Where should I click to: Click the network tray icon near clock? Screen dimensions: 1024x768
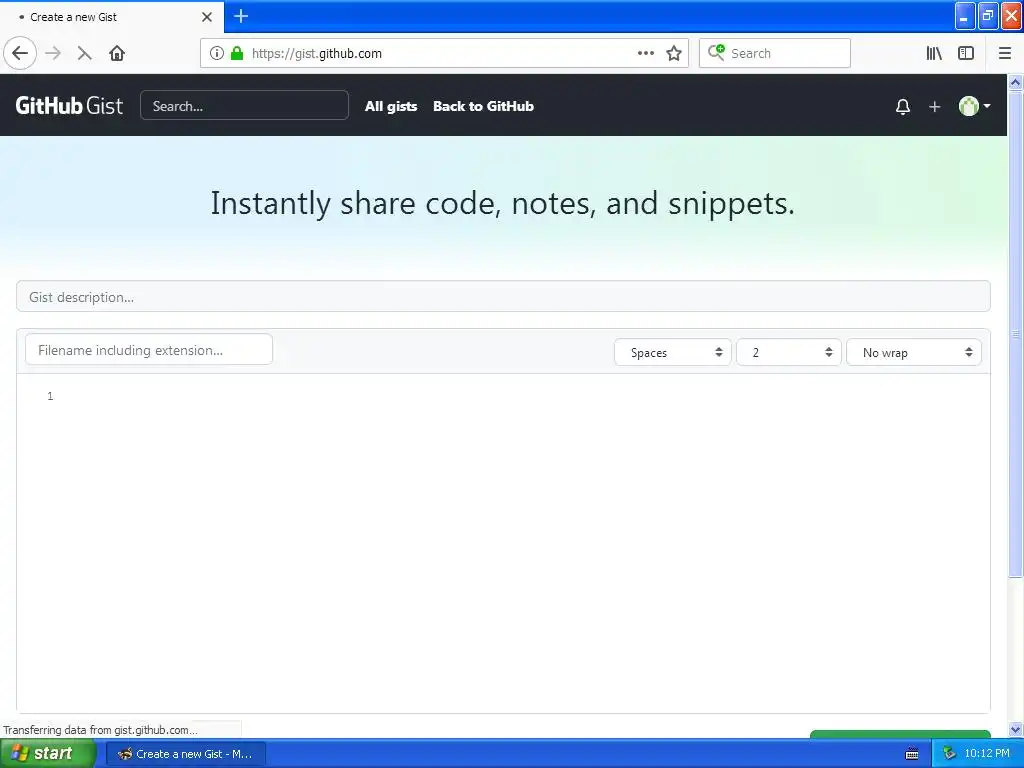pos(950,754)
